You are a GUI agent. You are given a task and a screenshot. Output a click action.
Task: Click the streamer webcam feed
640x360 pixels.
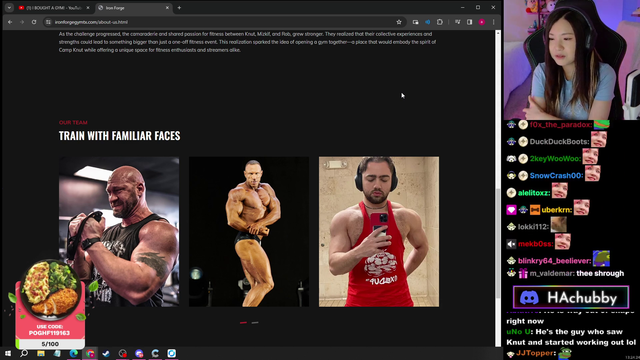tap(571, 60)
